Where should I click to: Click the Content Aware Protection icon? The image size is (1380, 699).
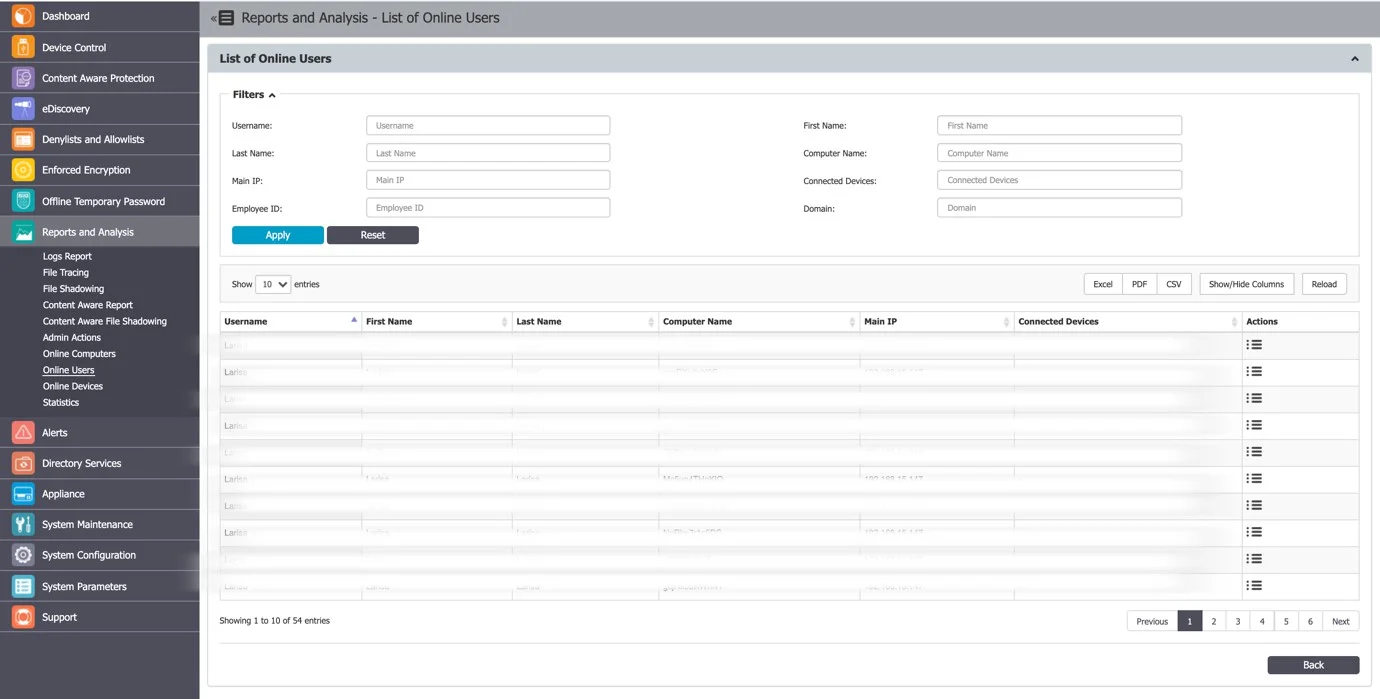pos(23,78)
